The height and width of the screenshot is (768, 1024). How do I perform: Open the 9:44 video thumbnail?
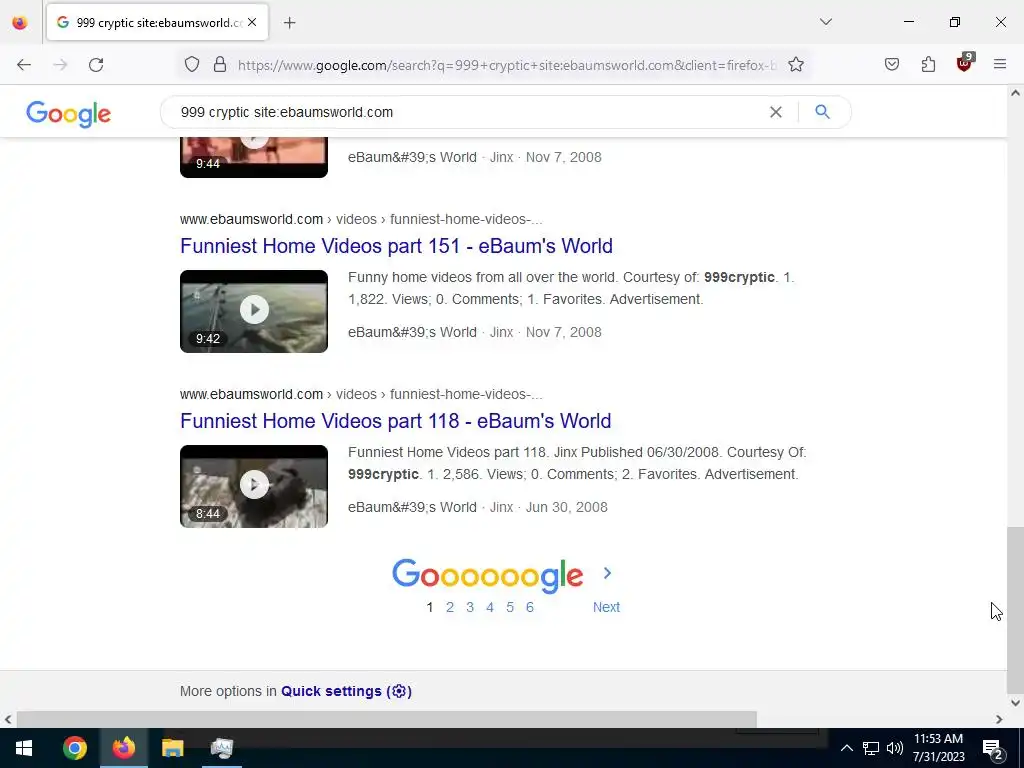(x=254, y=157)
